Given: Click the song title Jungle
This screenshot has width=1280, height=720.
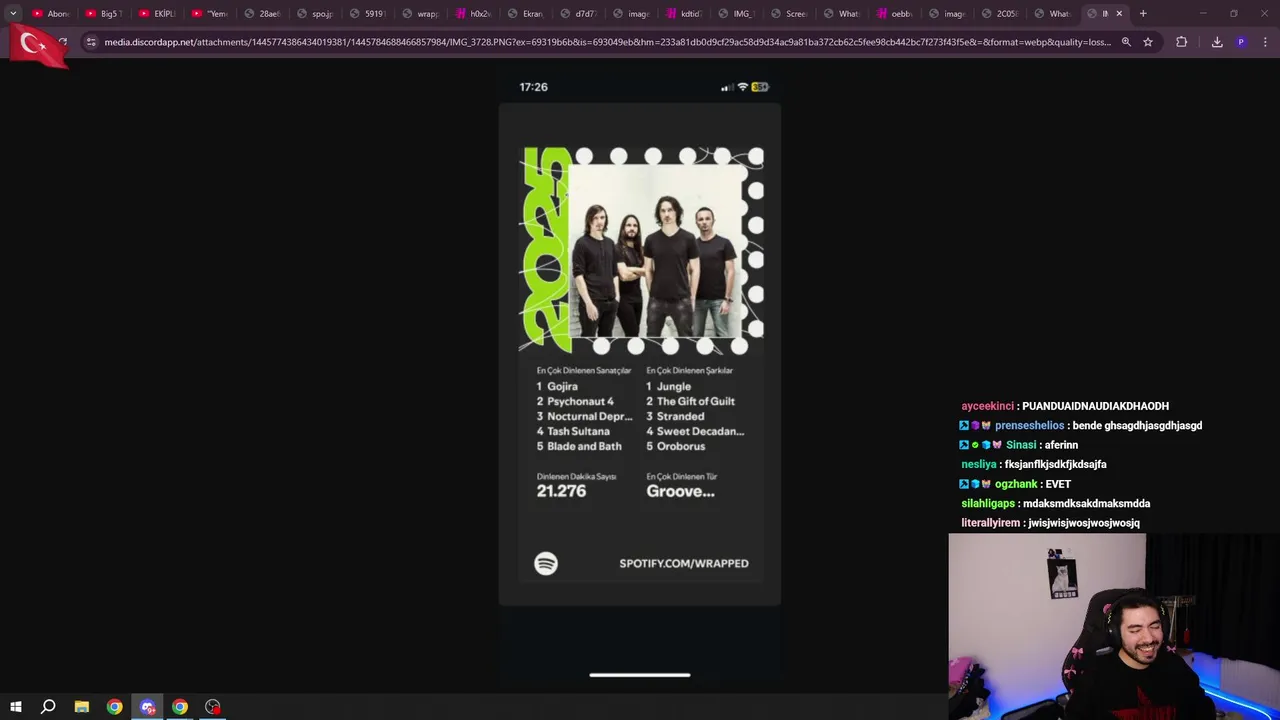Looking at the screenshot, I should click(674, 386).
